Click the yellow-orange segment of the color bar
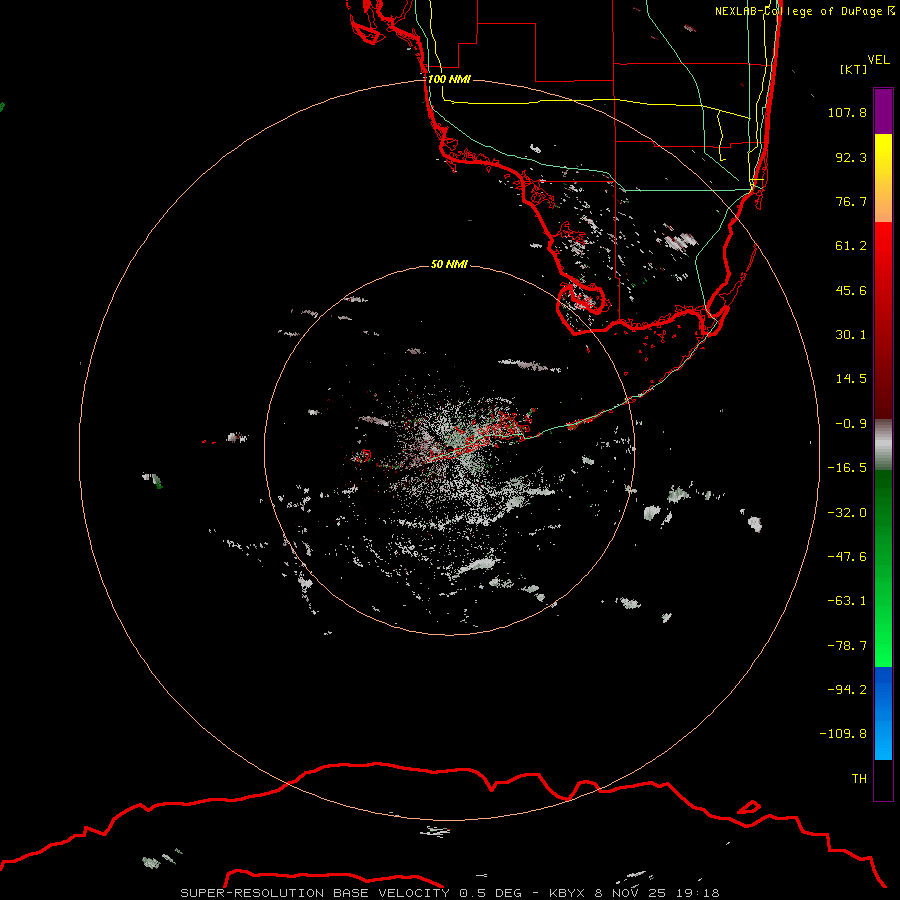The height and width of the screenshot is (900, 900). pos(883,178)
